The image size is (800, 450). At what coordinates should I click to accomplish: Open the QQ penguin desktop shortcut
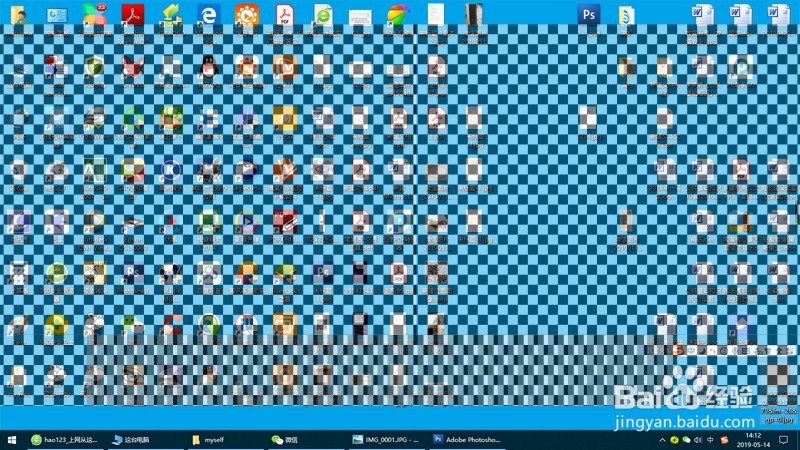tap(209, 67)
